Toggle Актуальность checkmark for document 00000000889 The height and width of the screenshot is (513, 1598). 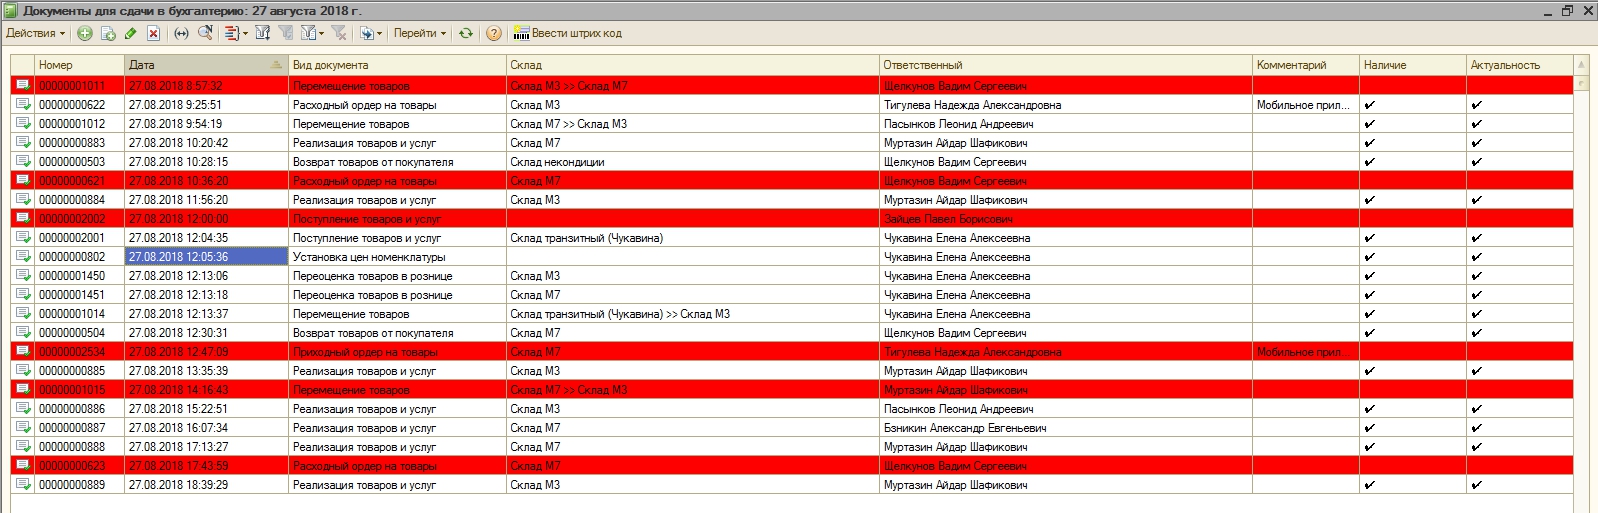tap(1476, 485)
